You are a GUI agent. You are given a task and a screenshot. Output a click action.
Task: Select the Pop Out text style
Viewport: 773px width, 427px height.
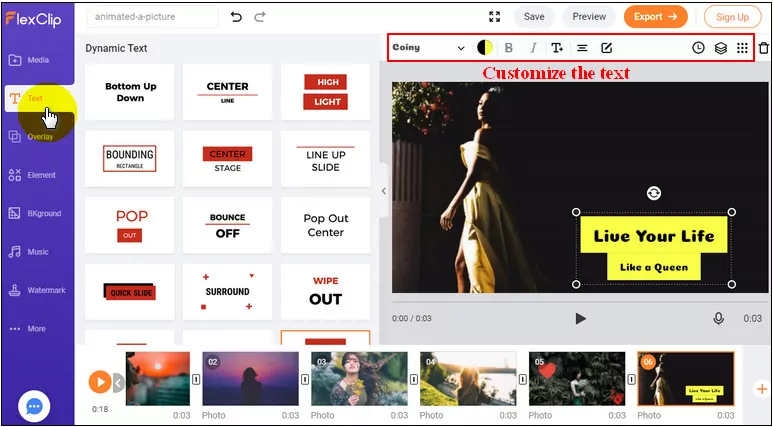coord(130,225)
